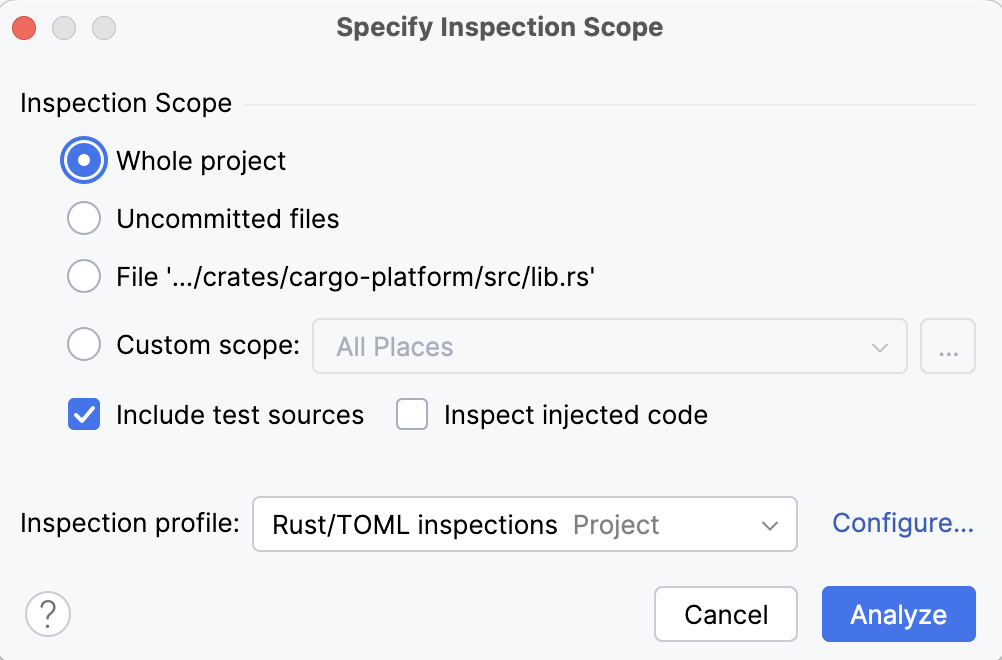Open help via the question mark icon
1002x660 pixels.
(x=48, y=613)
